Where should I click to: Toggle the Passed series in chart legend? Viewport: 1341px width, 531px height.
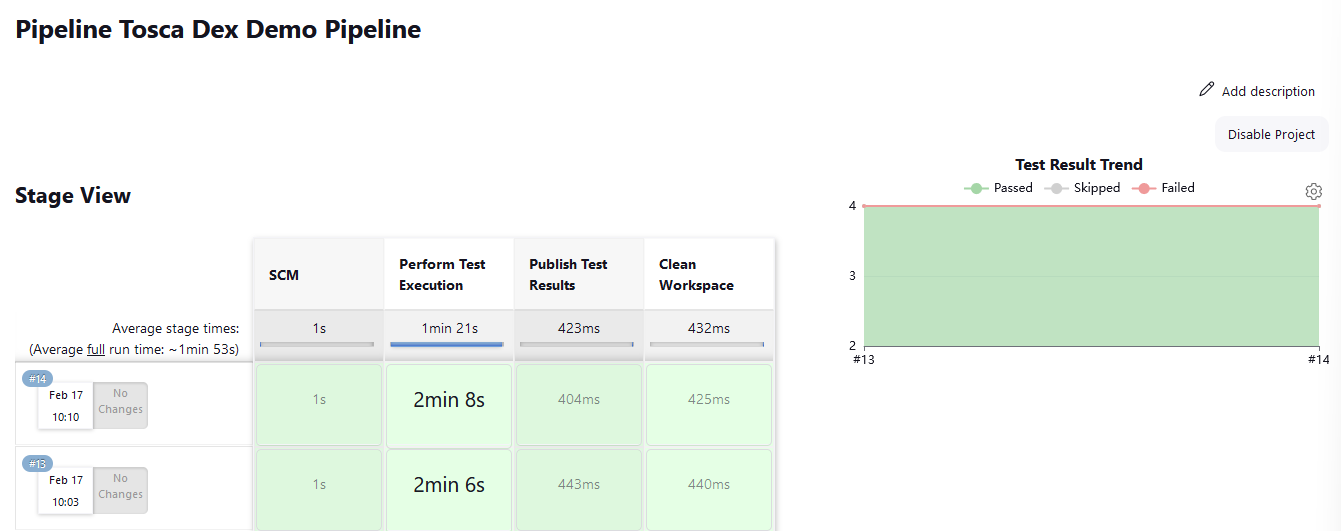click(998, 188)
